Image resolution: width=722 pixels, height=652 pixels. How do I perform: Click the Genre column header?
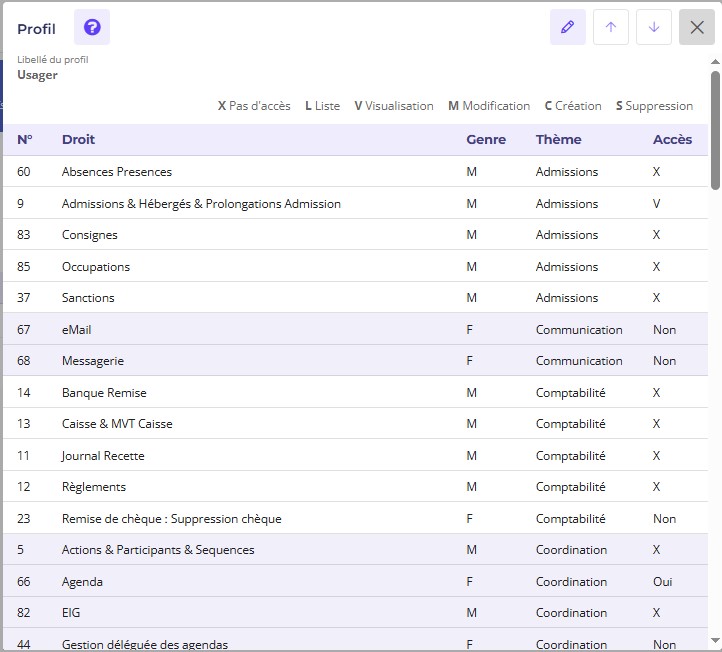486,140
